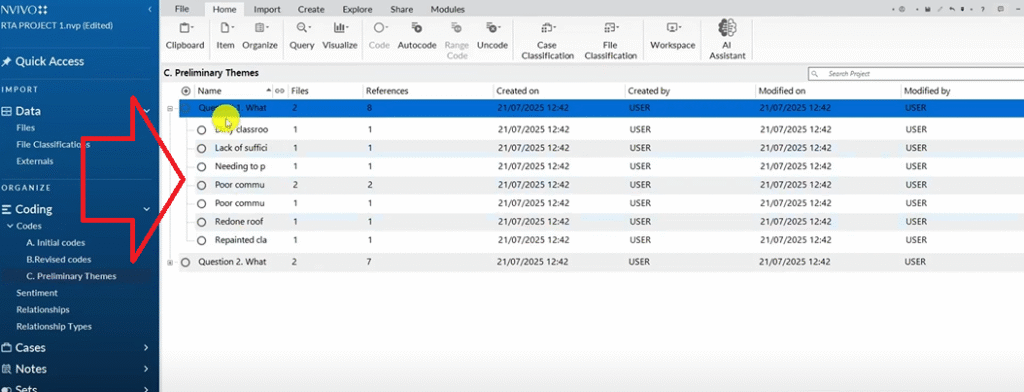Collapse the Question 1. What code tree
The image size is (1024, 392).
170,108
